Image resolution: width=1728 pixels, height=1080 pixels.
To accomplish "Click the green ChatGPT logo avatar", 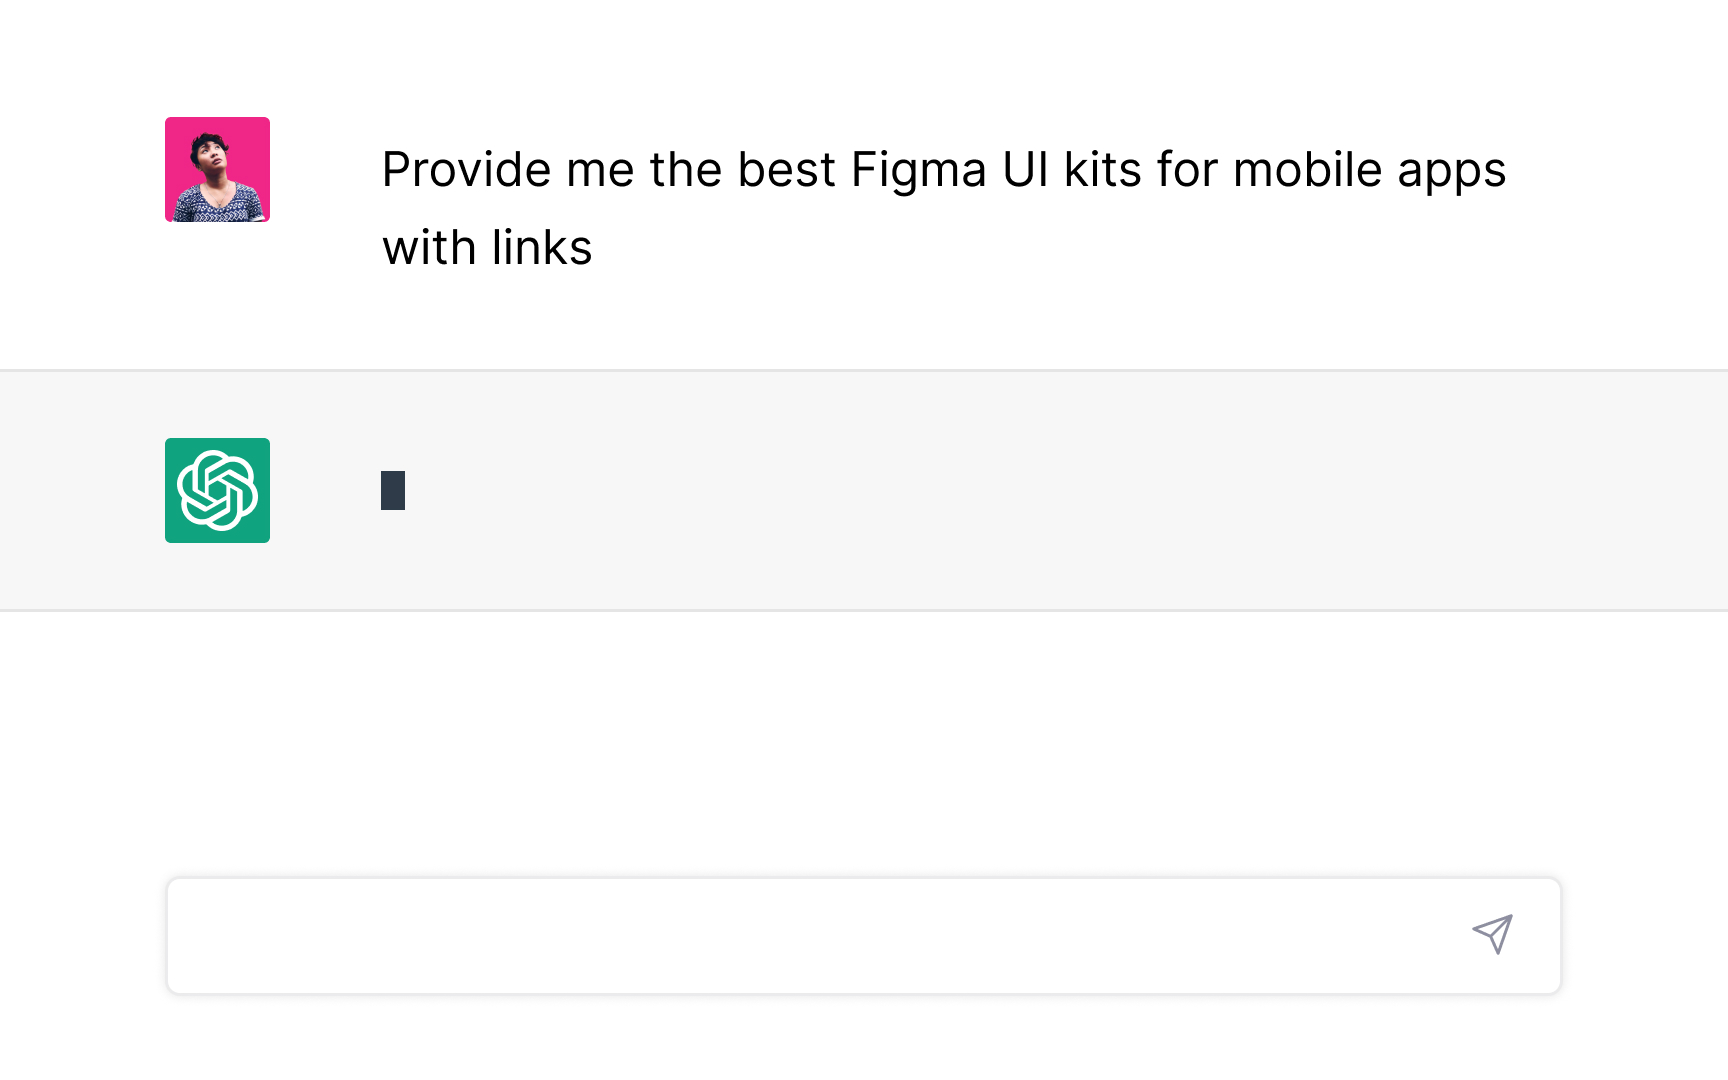I will pos(217,490).
